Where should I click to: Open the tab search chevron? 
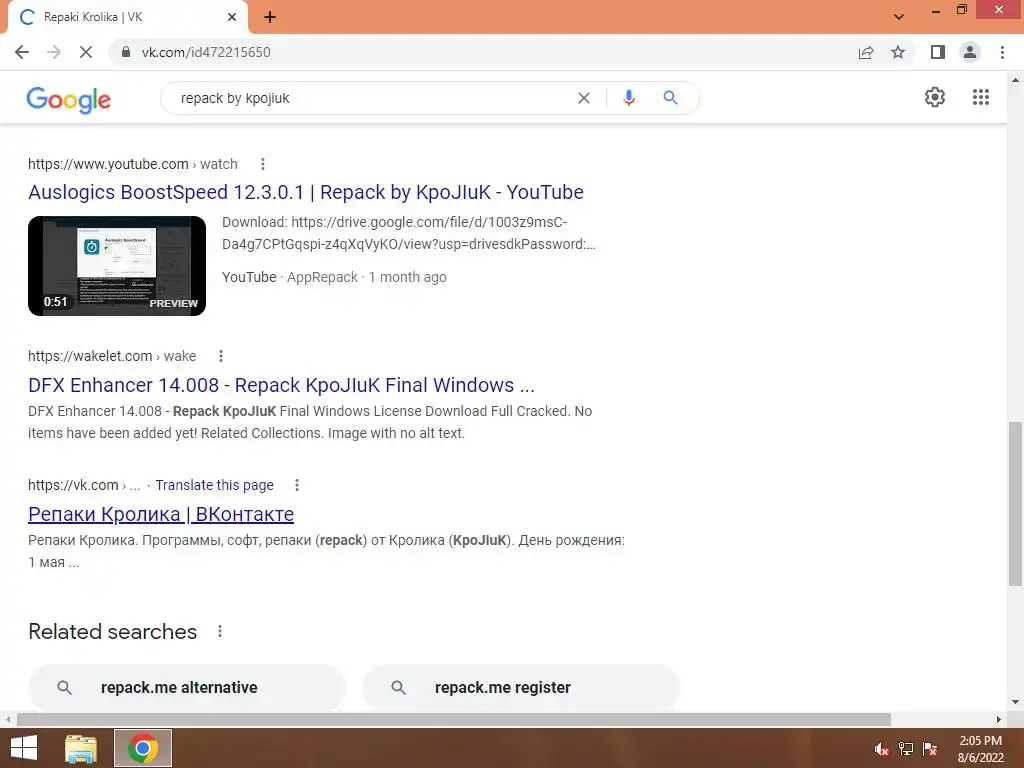[899, 17]
